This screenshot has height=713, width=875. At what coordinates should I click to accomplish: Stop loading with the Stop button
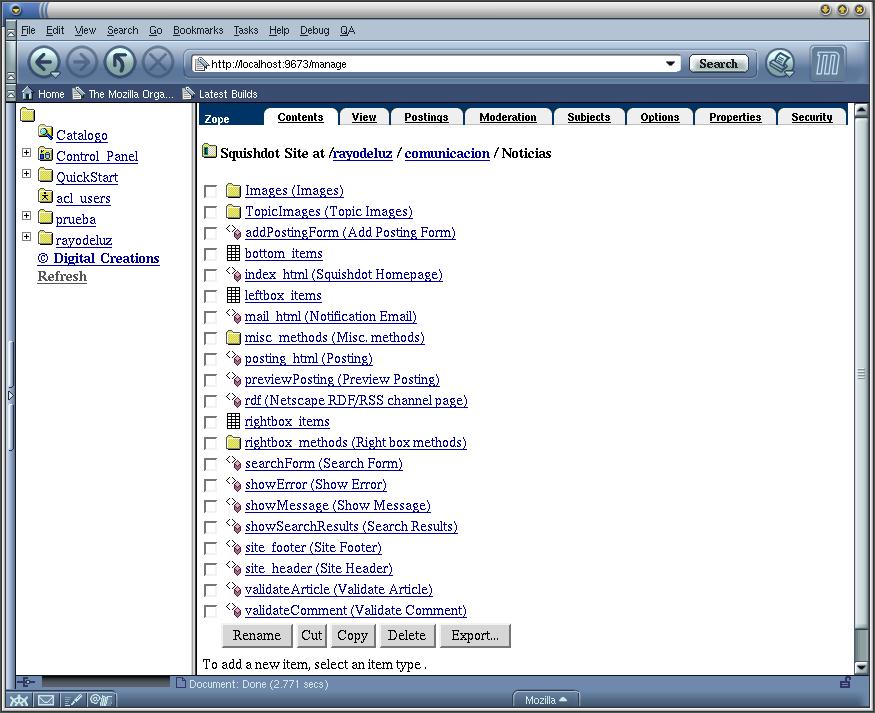tap(158, 62)
